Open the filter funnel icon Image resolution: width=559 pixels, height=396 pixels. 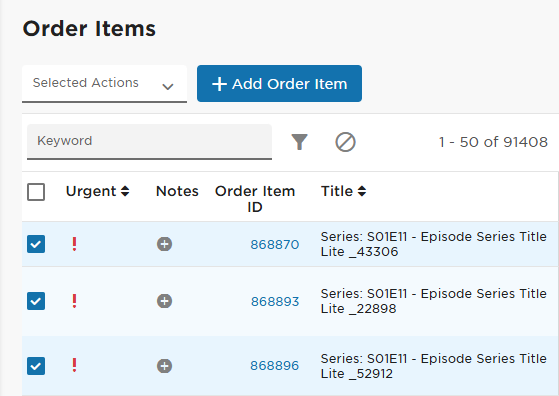[x=299, y=142]
